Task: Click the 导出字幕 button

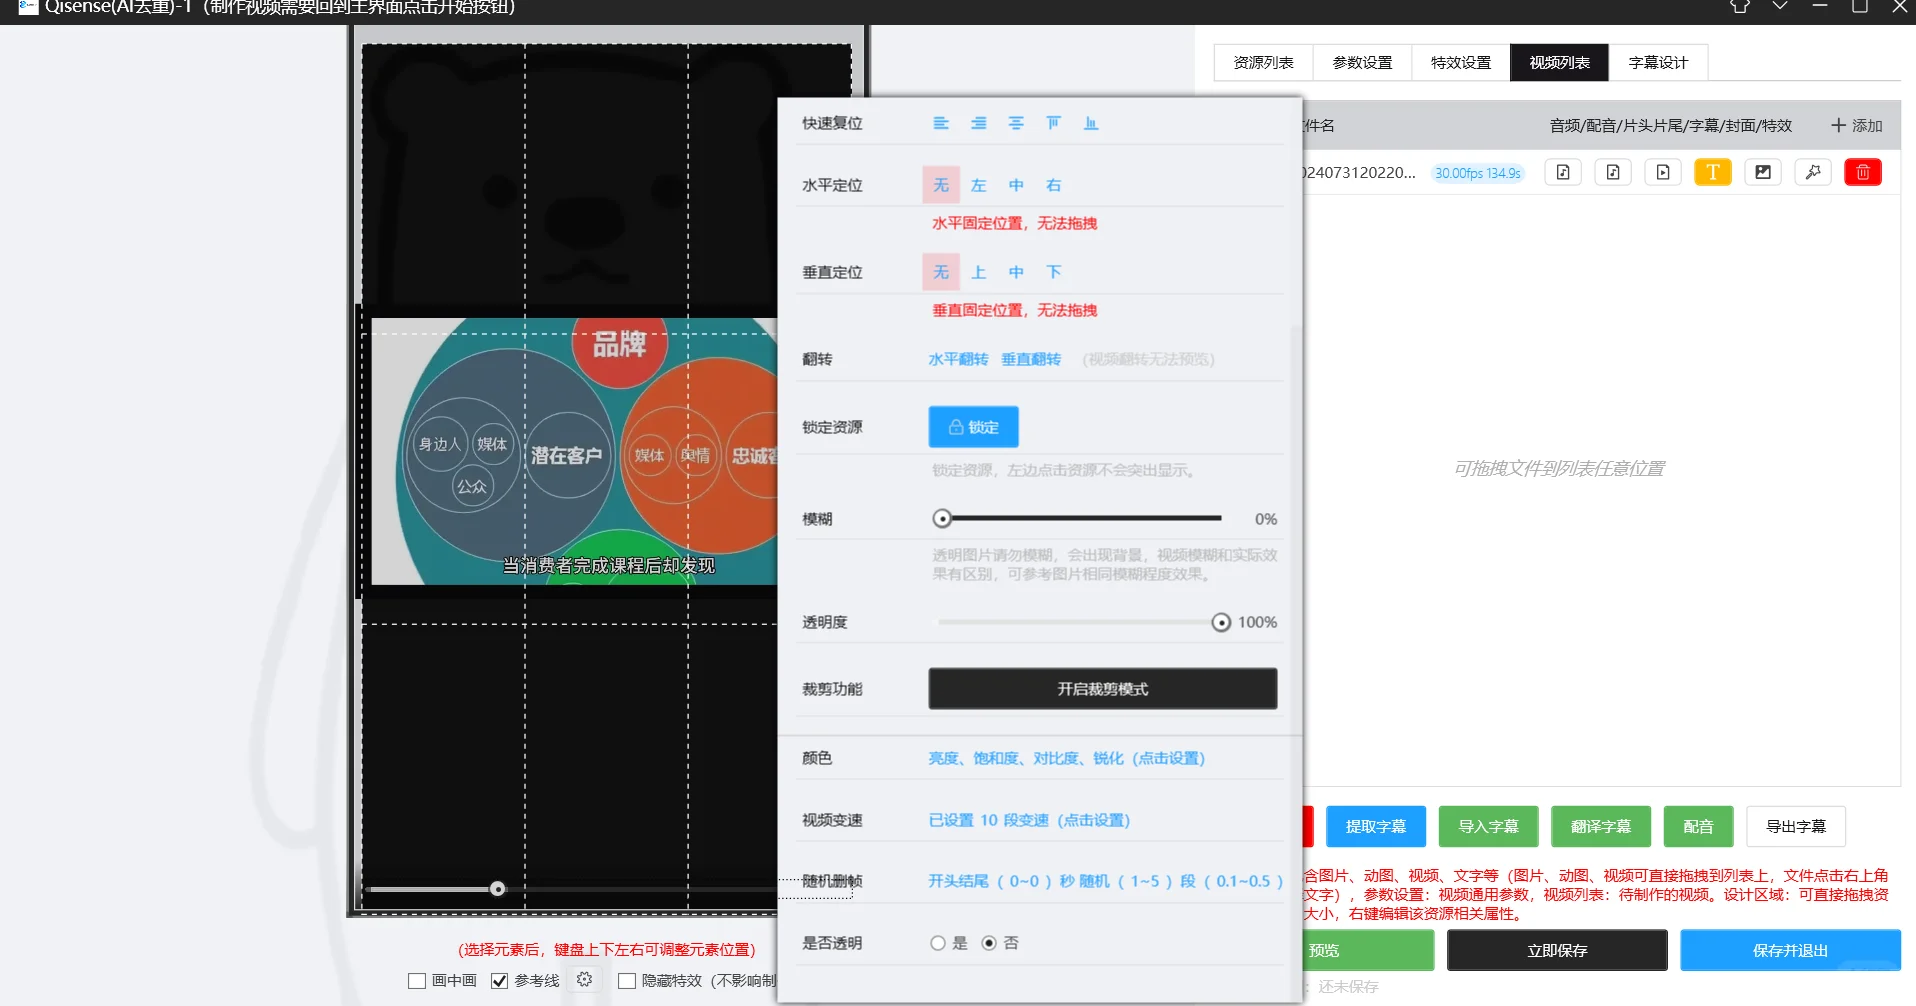Action: pos(1796,827)
